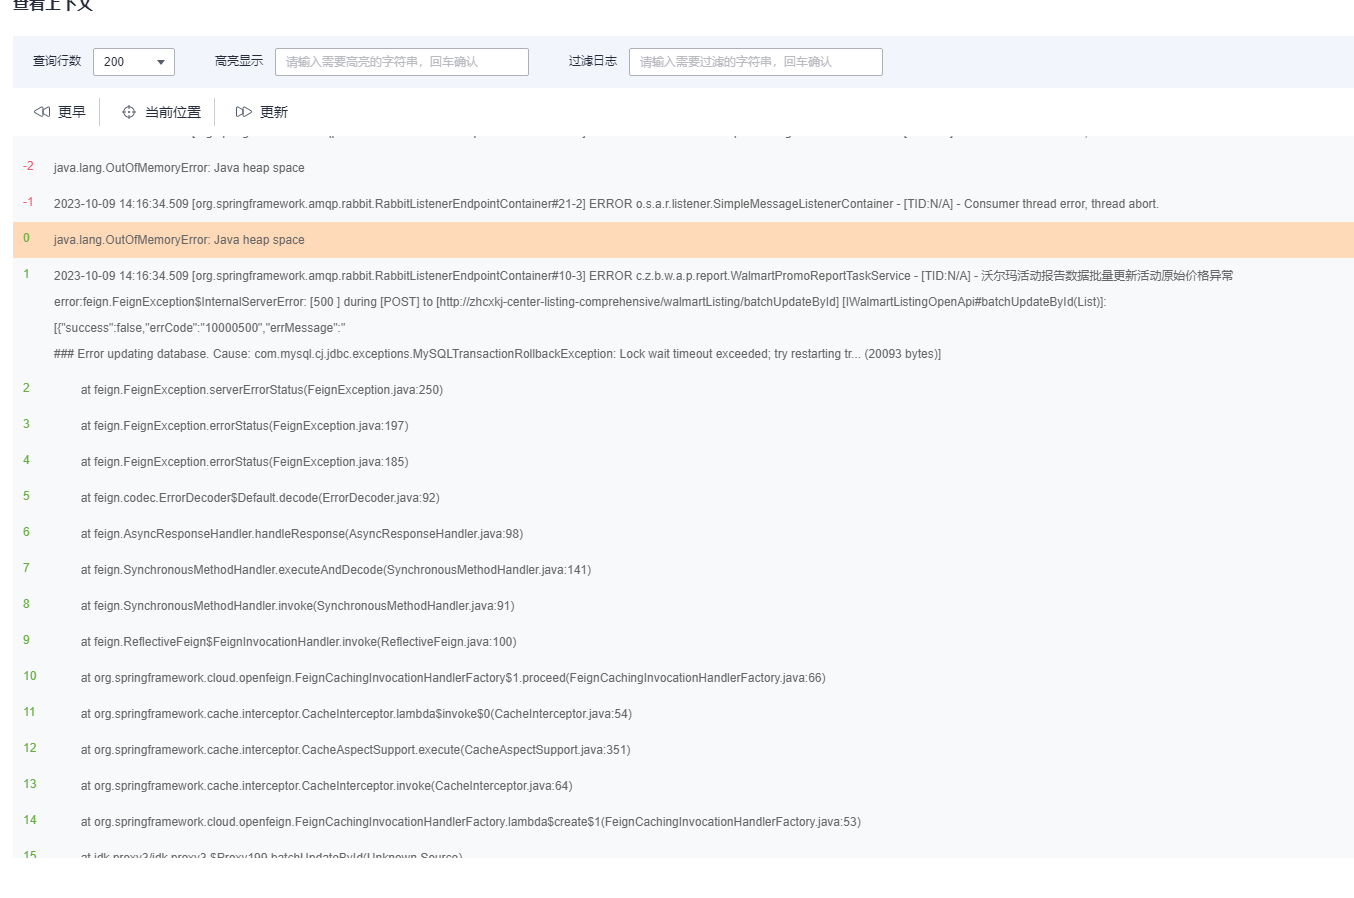Select the CacheAspectSupport.execute stack frame

(x=356, y=750)
